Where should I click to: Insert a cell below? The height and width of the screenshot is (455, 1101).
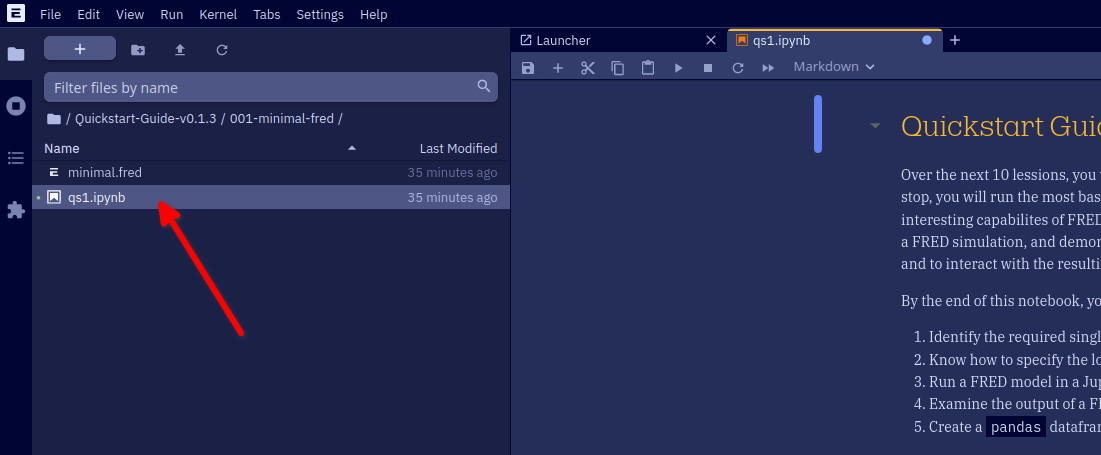pyautogui.click(x=558, y=67)
